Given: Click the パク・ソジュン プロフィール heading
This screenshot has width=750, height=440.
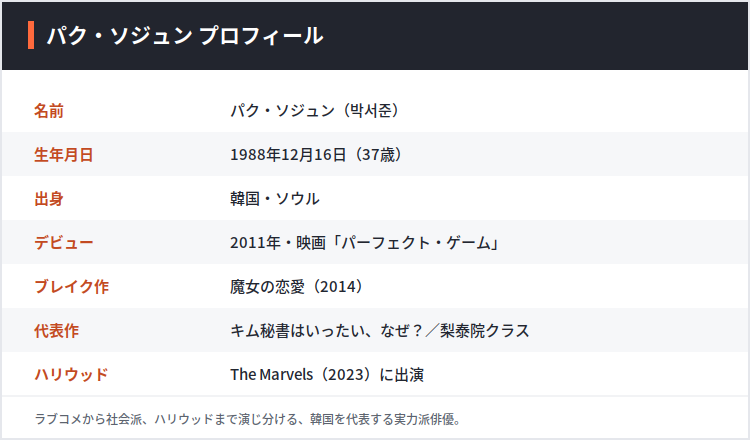Looking at the screenshot, I should click(185, 35).
